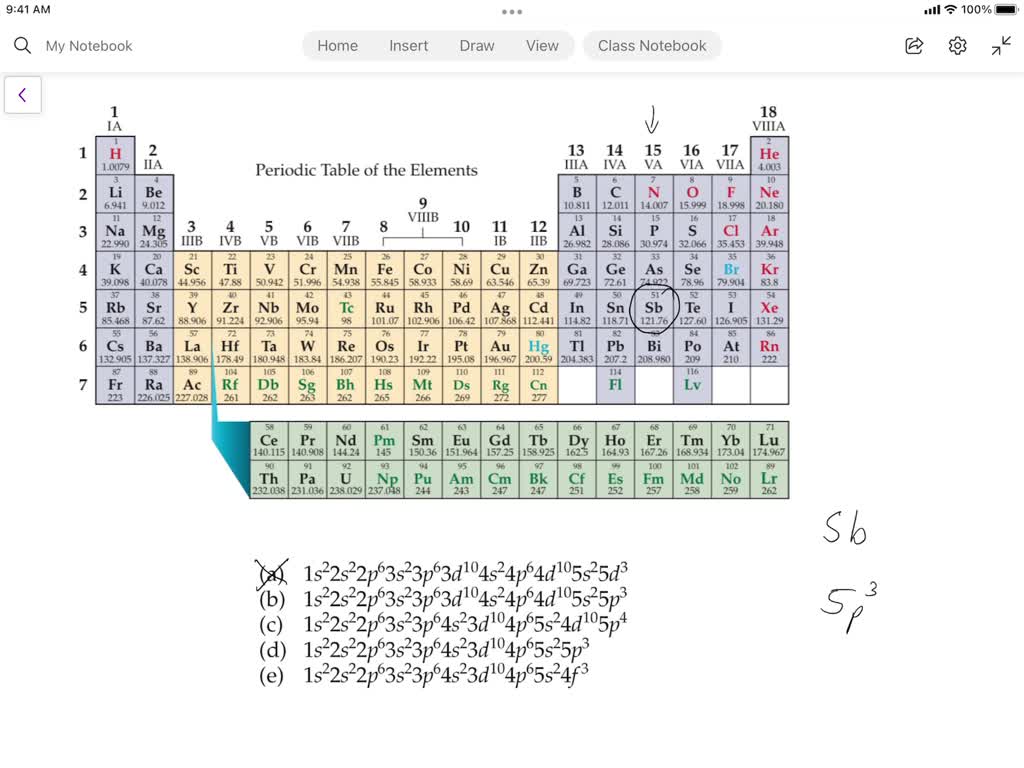Open the Class Notebook tab
Screen dimensions: 1024x768
pos(652,45)
